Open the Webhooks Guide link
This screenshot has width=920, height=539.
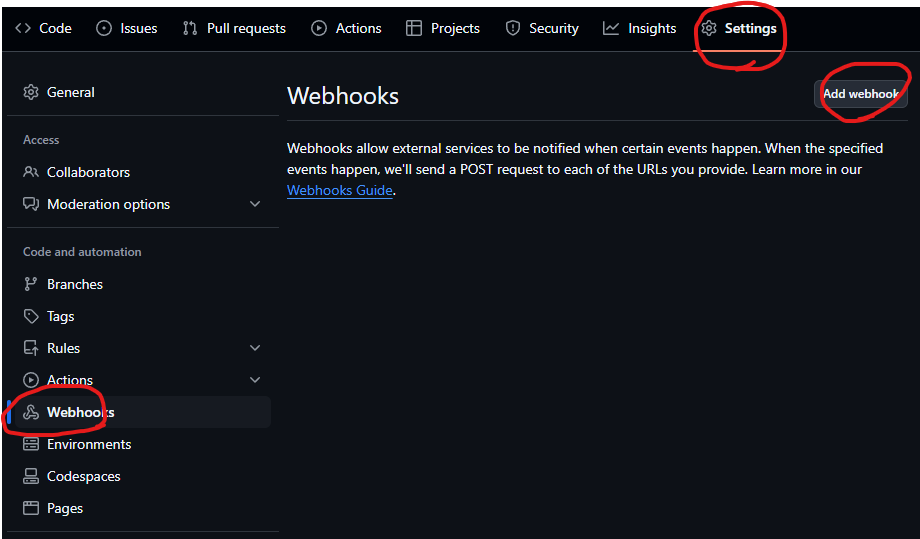tap(340, 190)
